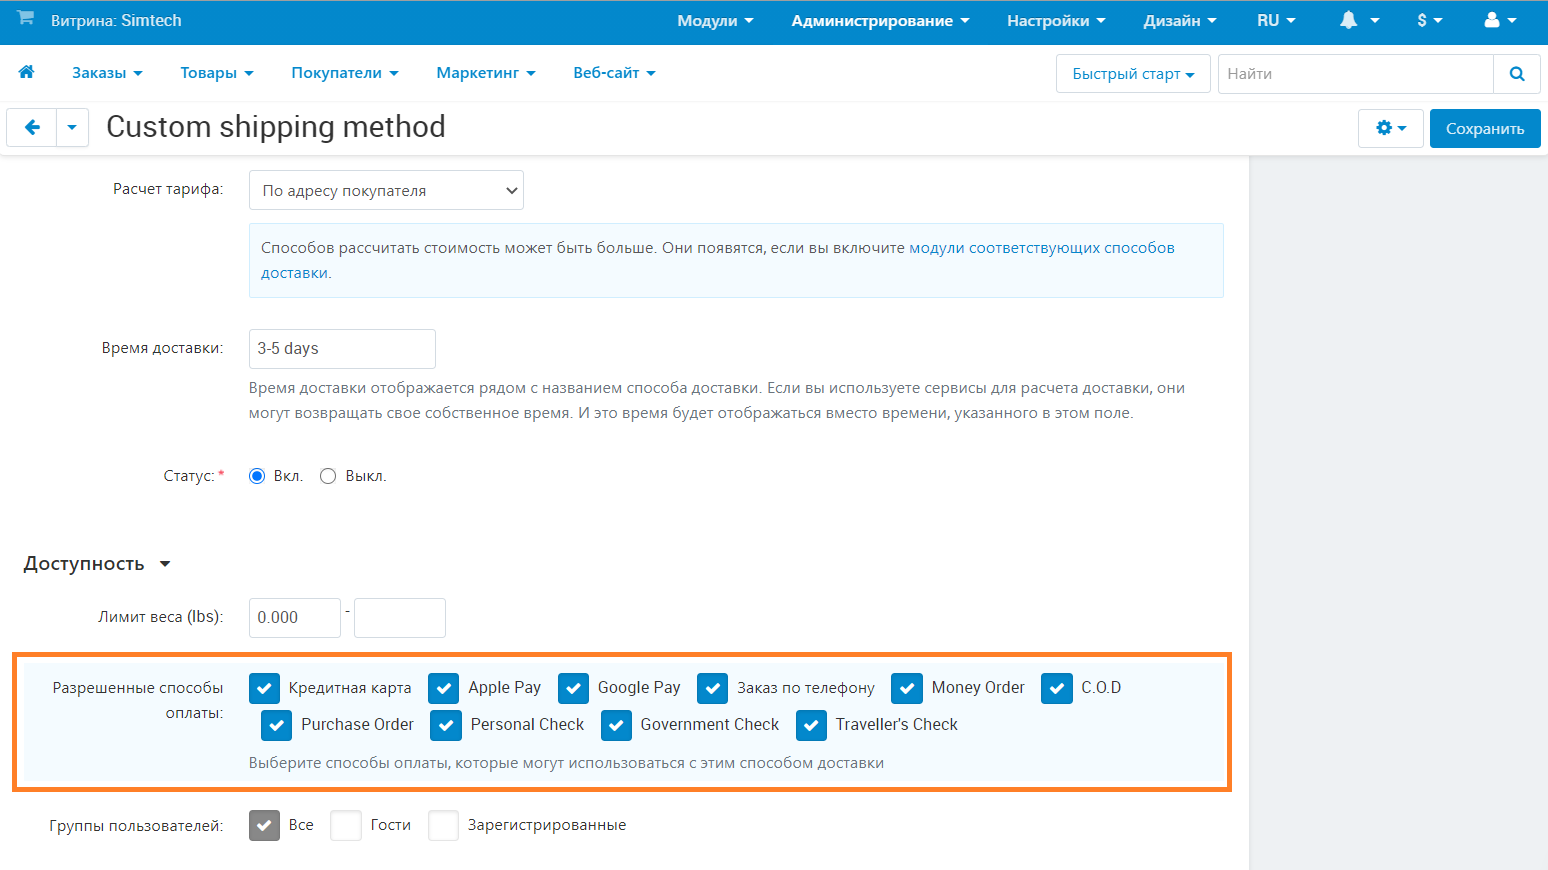
Task: Check the Гости user group checkbox
Action: 346,825
